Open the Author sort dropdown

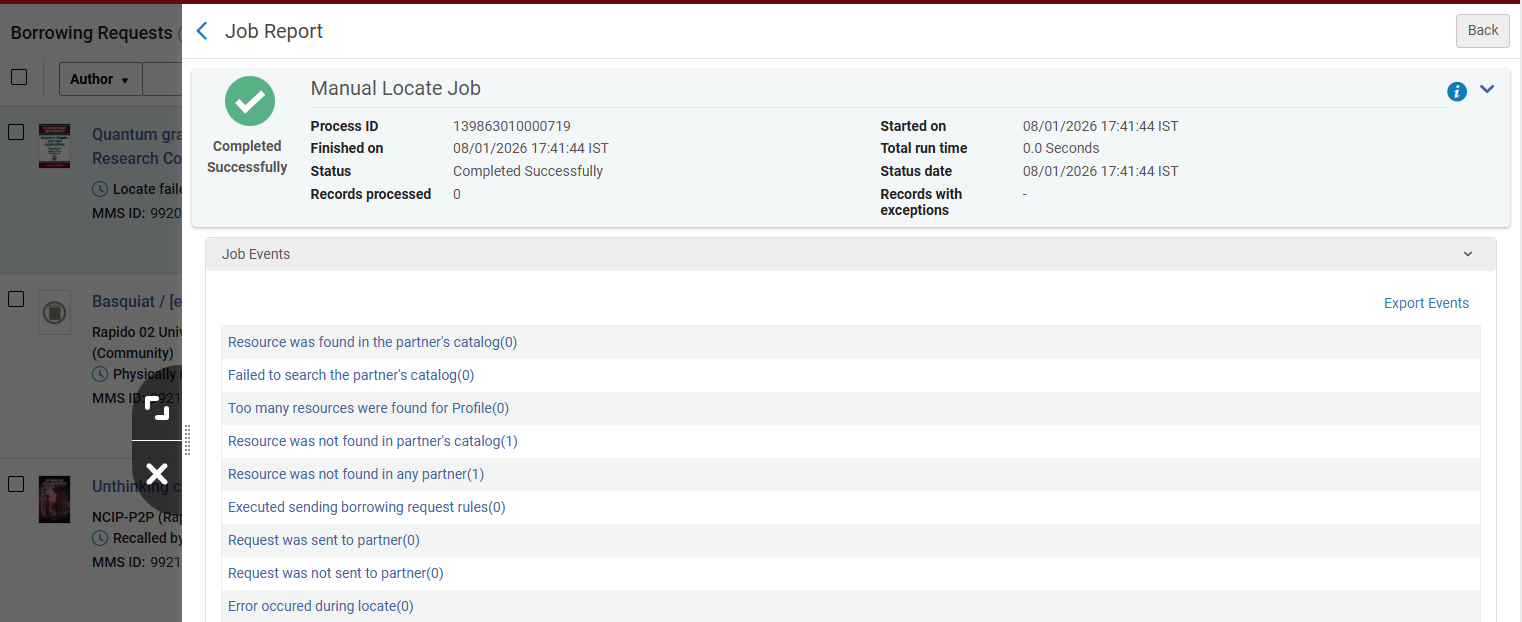click(x=100, y=79)
